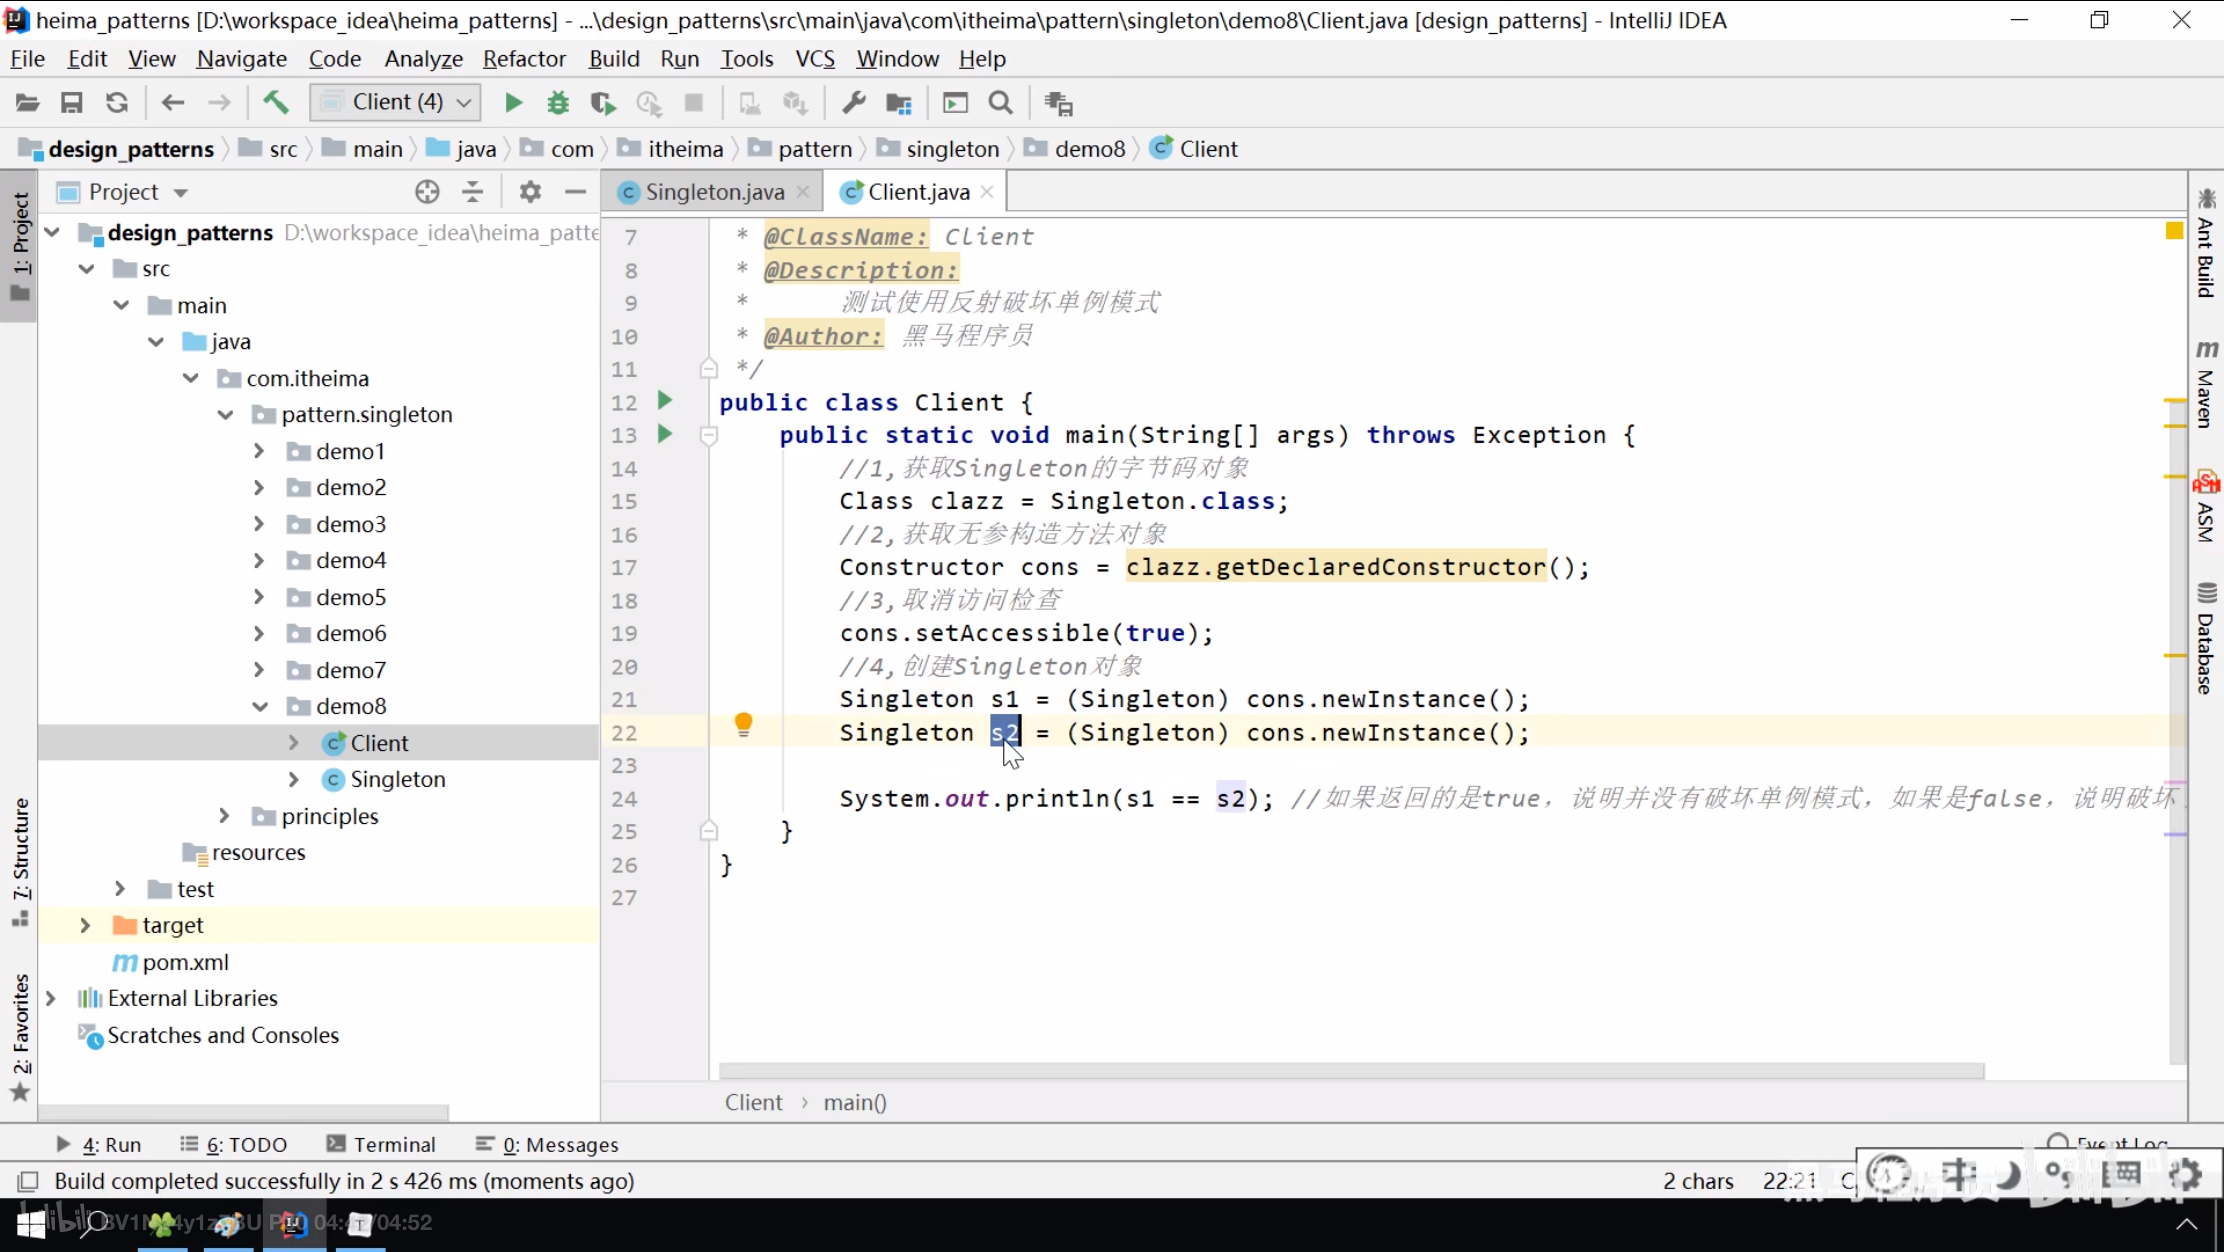Viewport: 2224px width, 1252px height.
Task: Toggle the Structure tool window side tab
Action: [20, 861]
